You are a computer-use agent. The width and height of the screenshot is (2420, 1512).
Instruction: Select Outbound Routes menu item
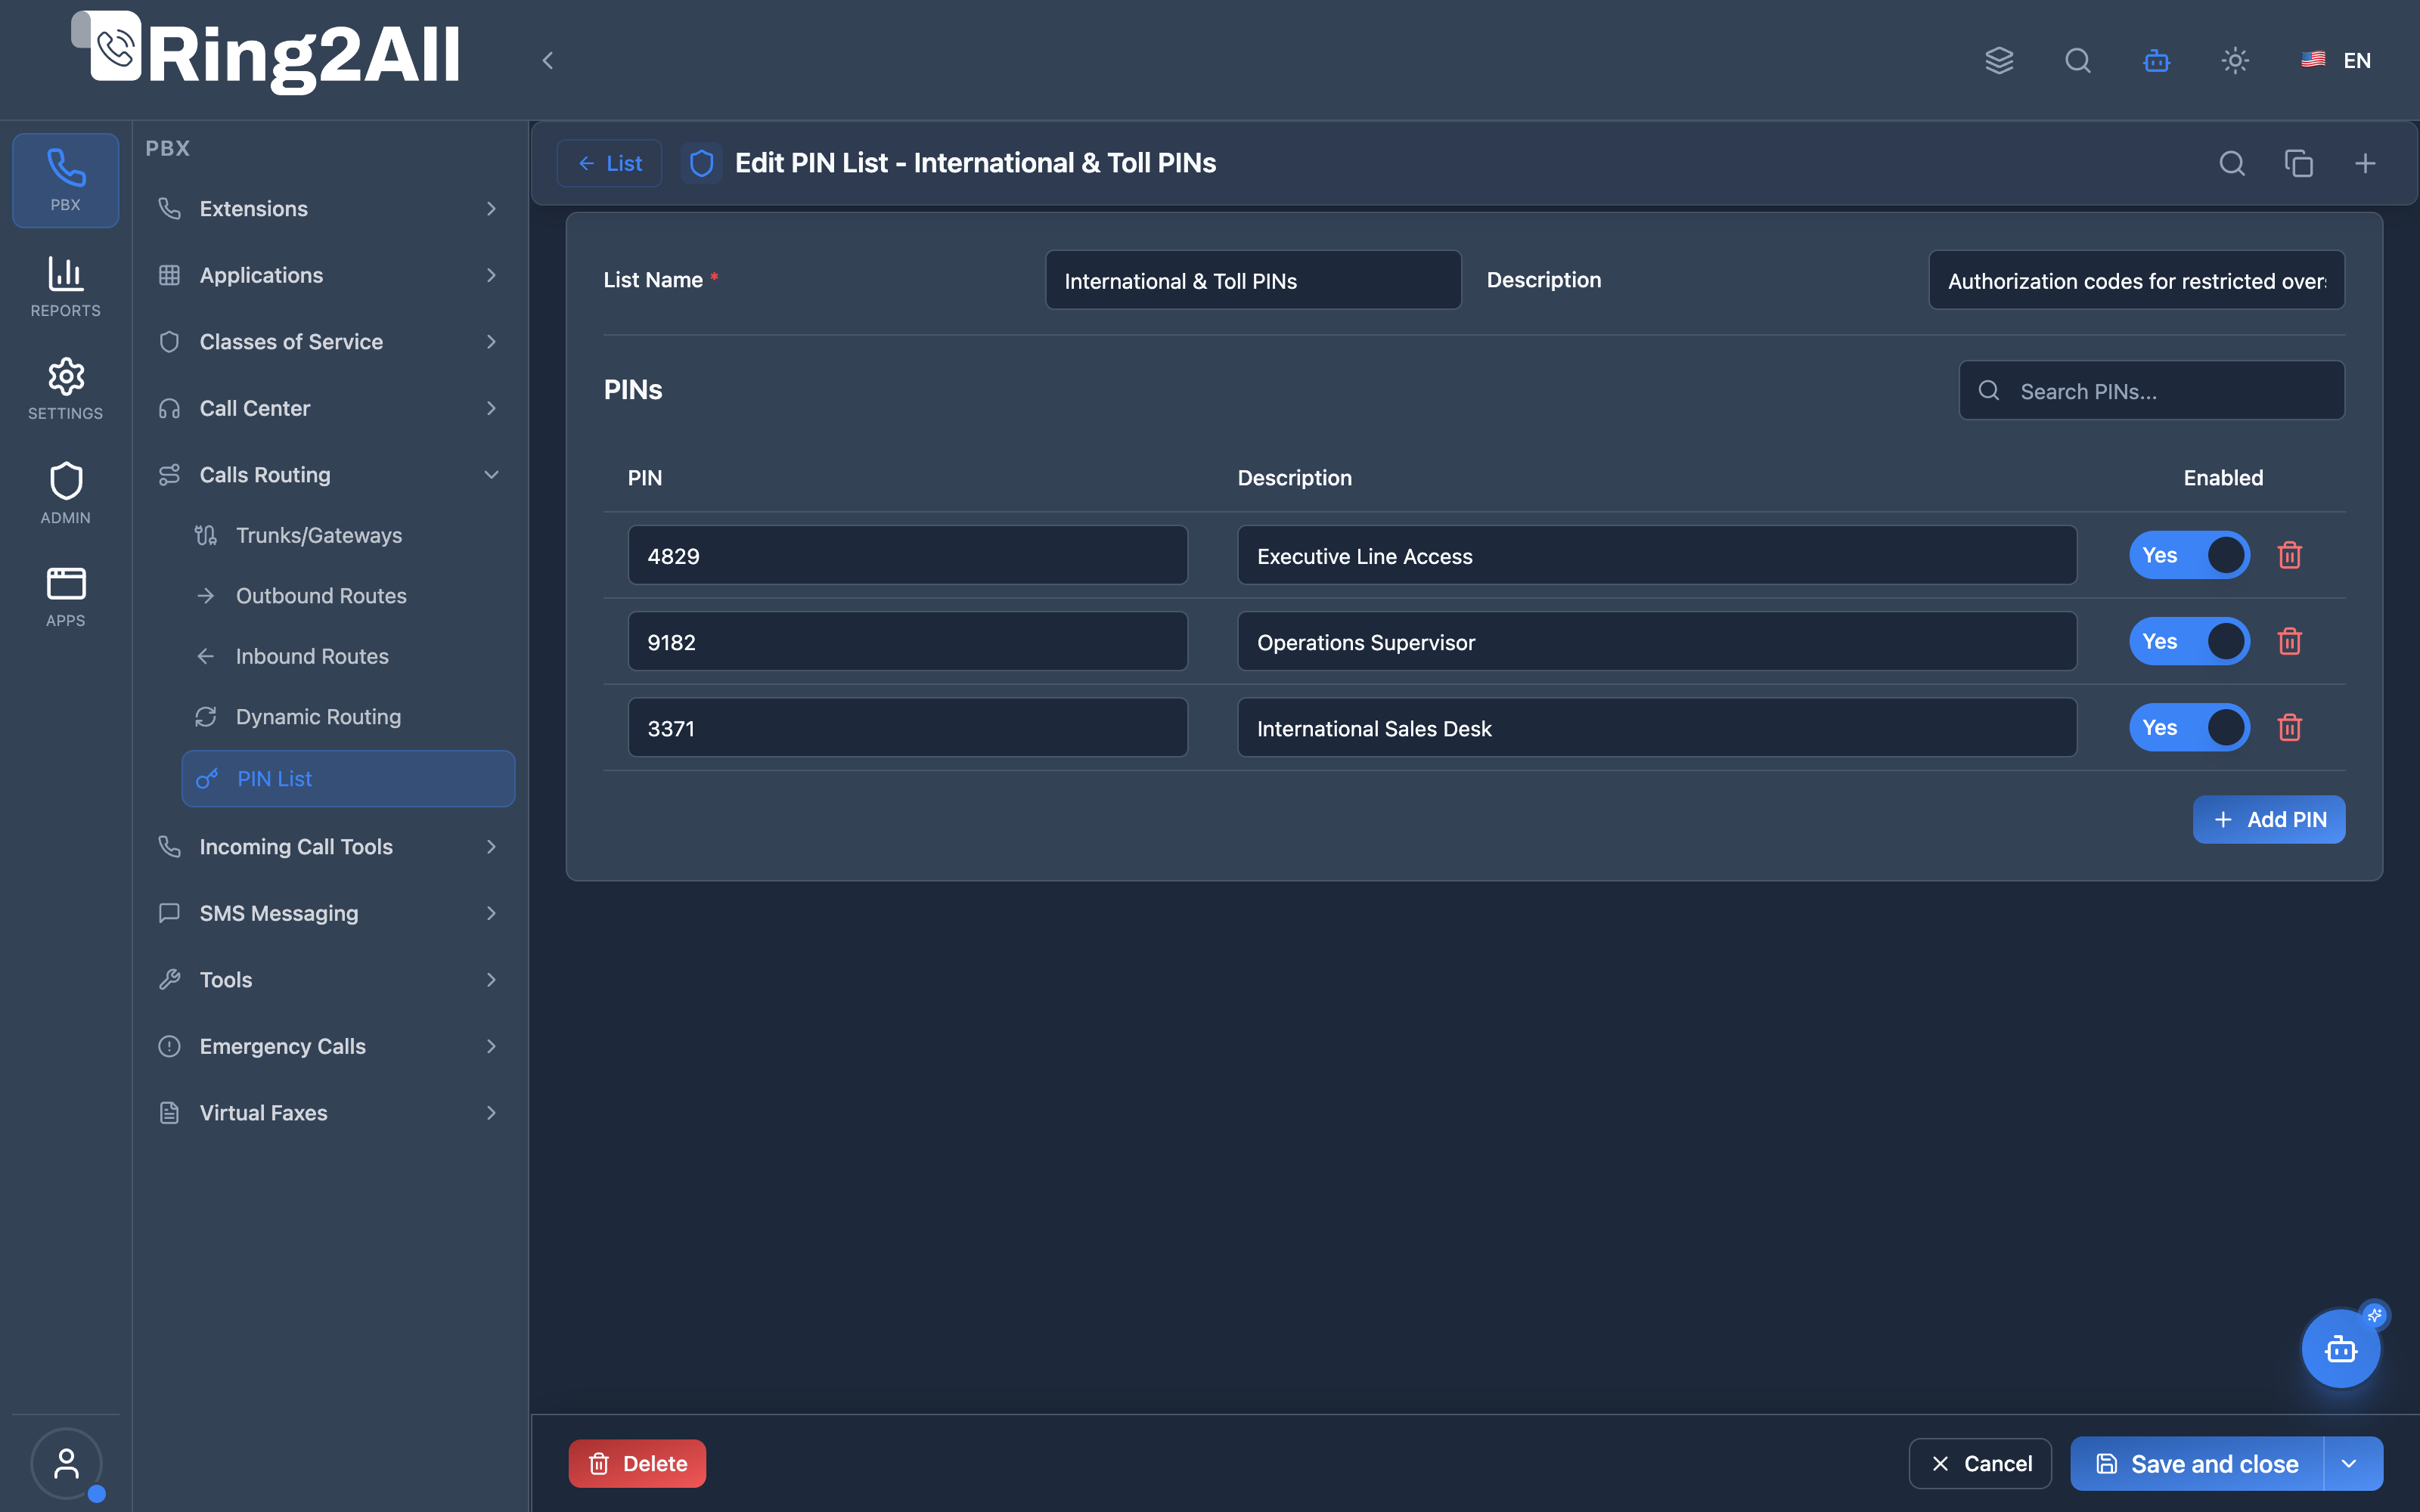click(348, 596)
